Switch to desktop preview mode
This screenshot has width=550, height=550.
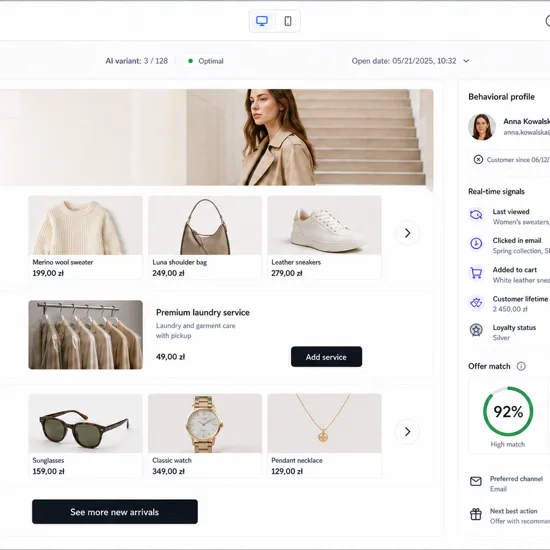(x=262, y=21)
